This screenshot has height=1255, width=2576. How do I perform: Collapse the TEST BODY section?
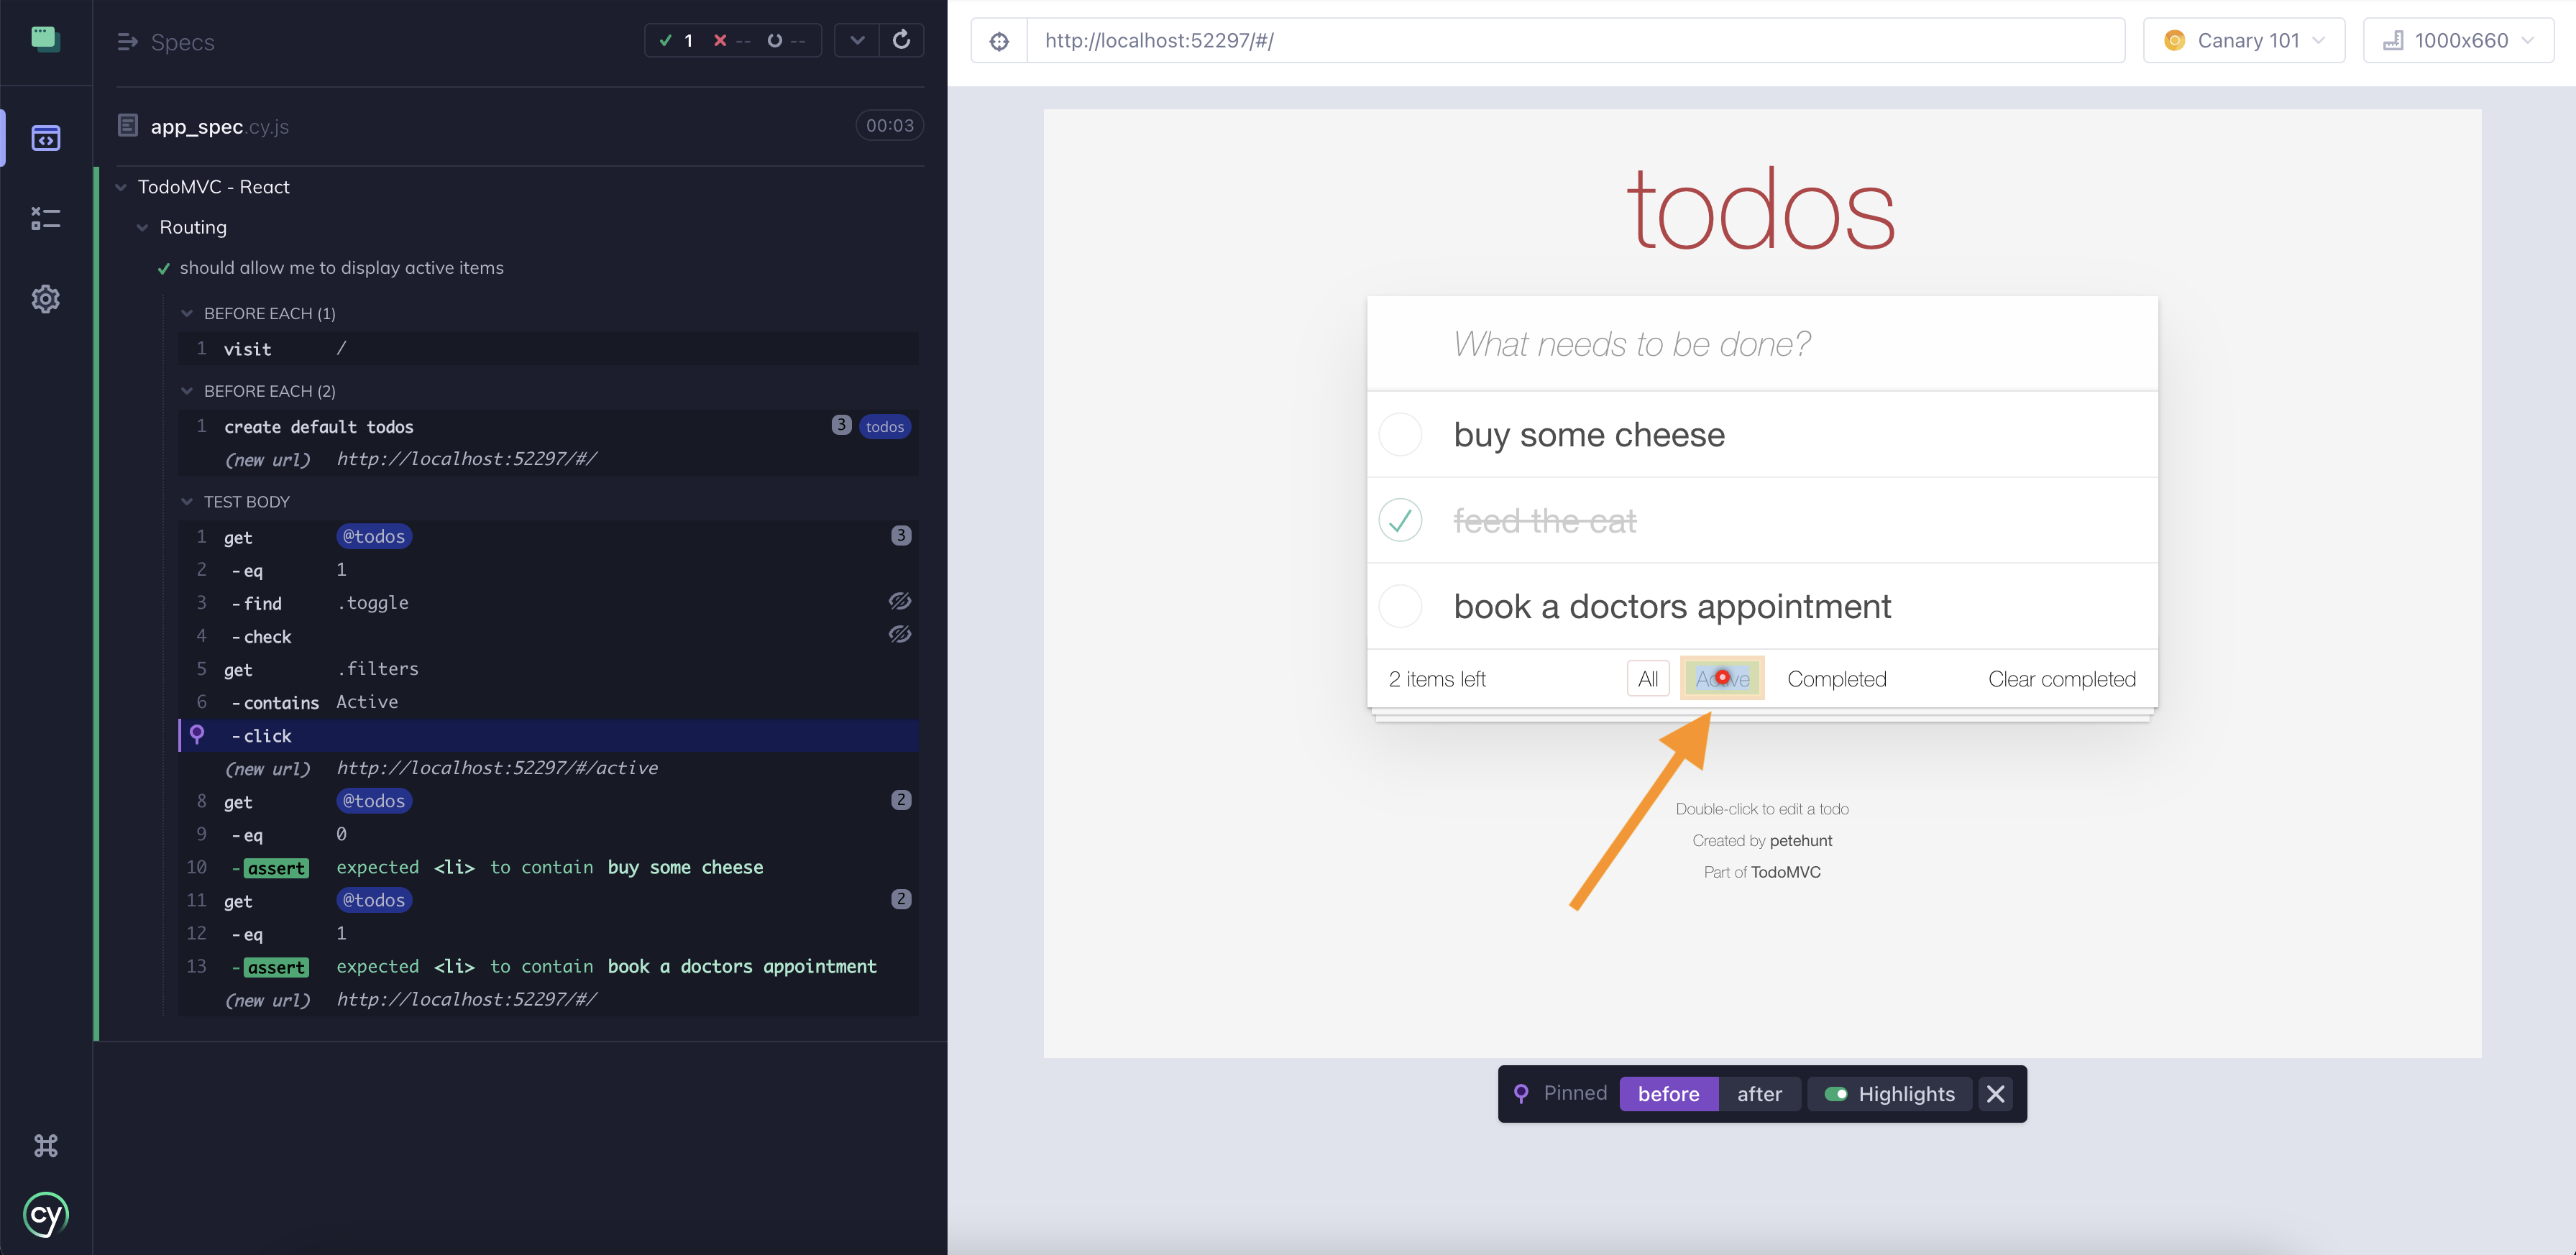tap(186, 501)
